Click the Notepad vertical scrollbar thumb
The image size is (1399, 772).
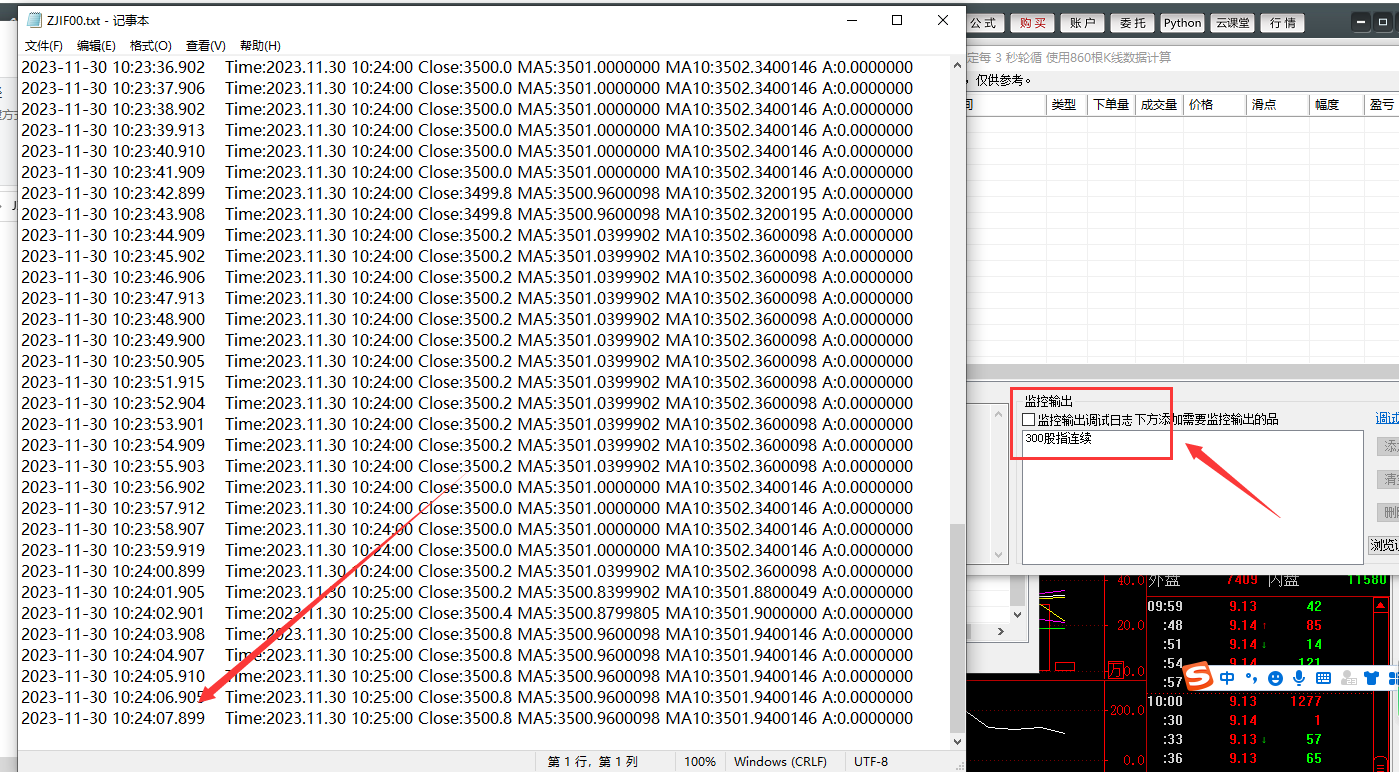coord(957,627)
